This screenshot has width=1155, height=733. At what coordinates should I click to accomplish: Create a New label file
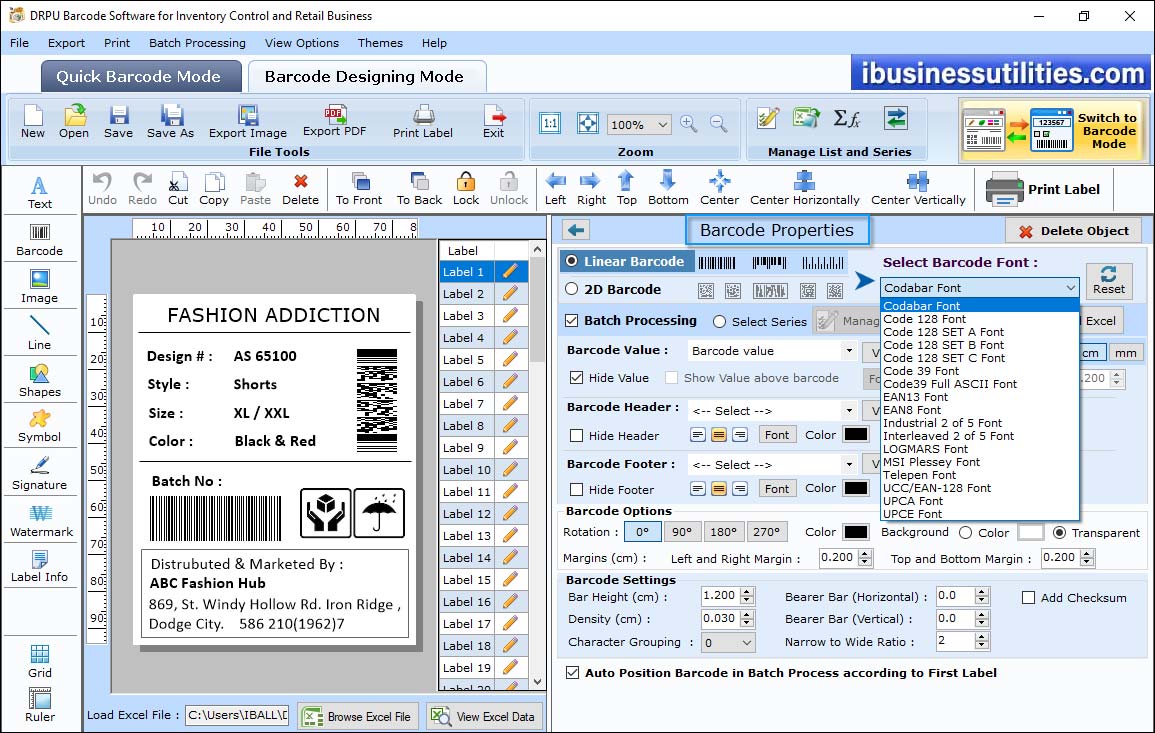(x=32, y=122)
